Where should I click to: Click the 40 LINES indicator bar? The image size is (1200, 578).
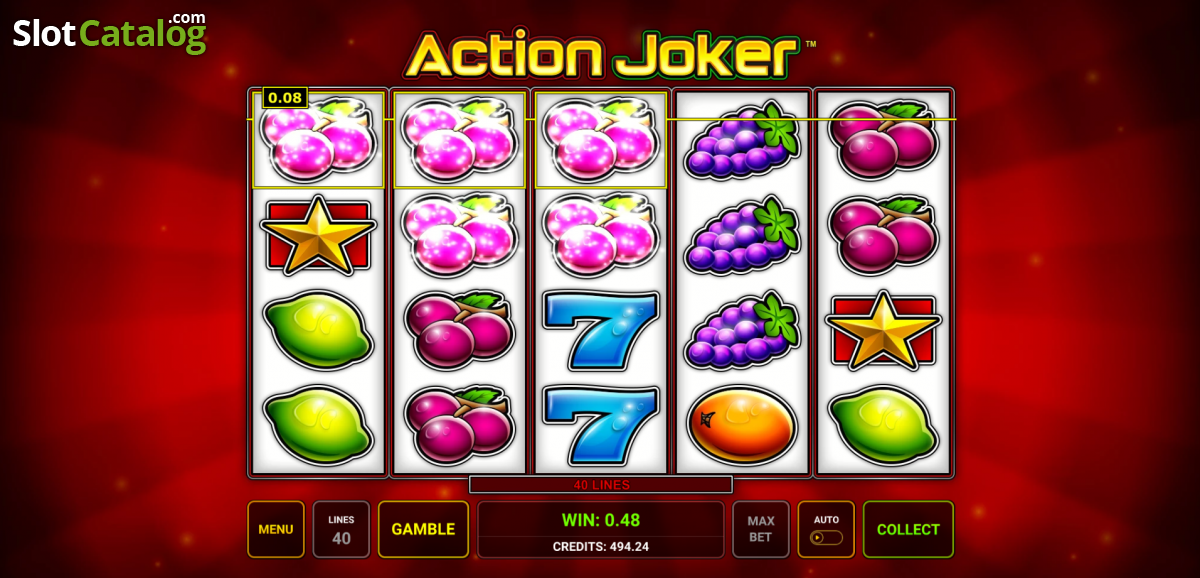[601, 485]
